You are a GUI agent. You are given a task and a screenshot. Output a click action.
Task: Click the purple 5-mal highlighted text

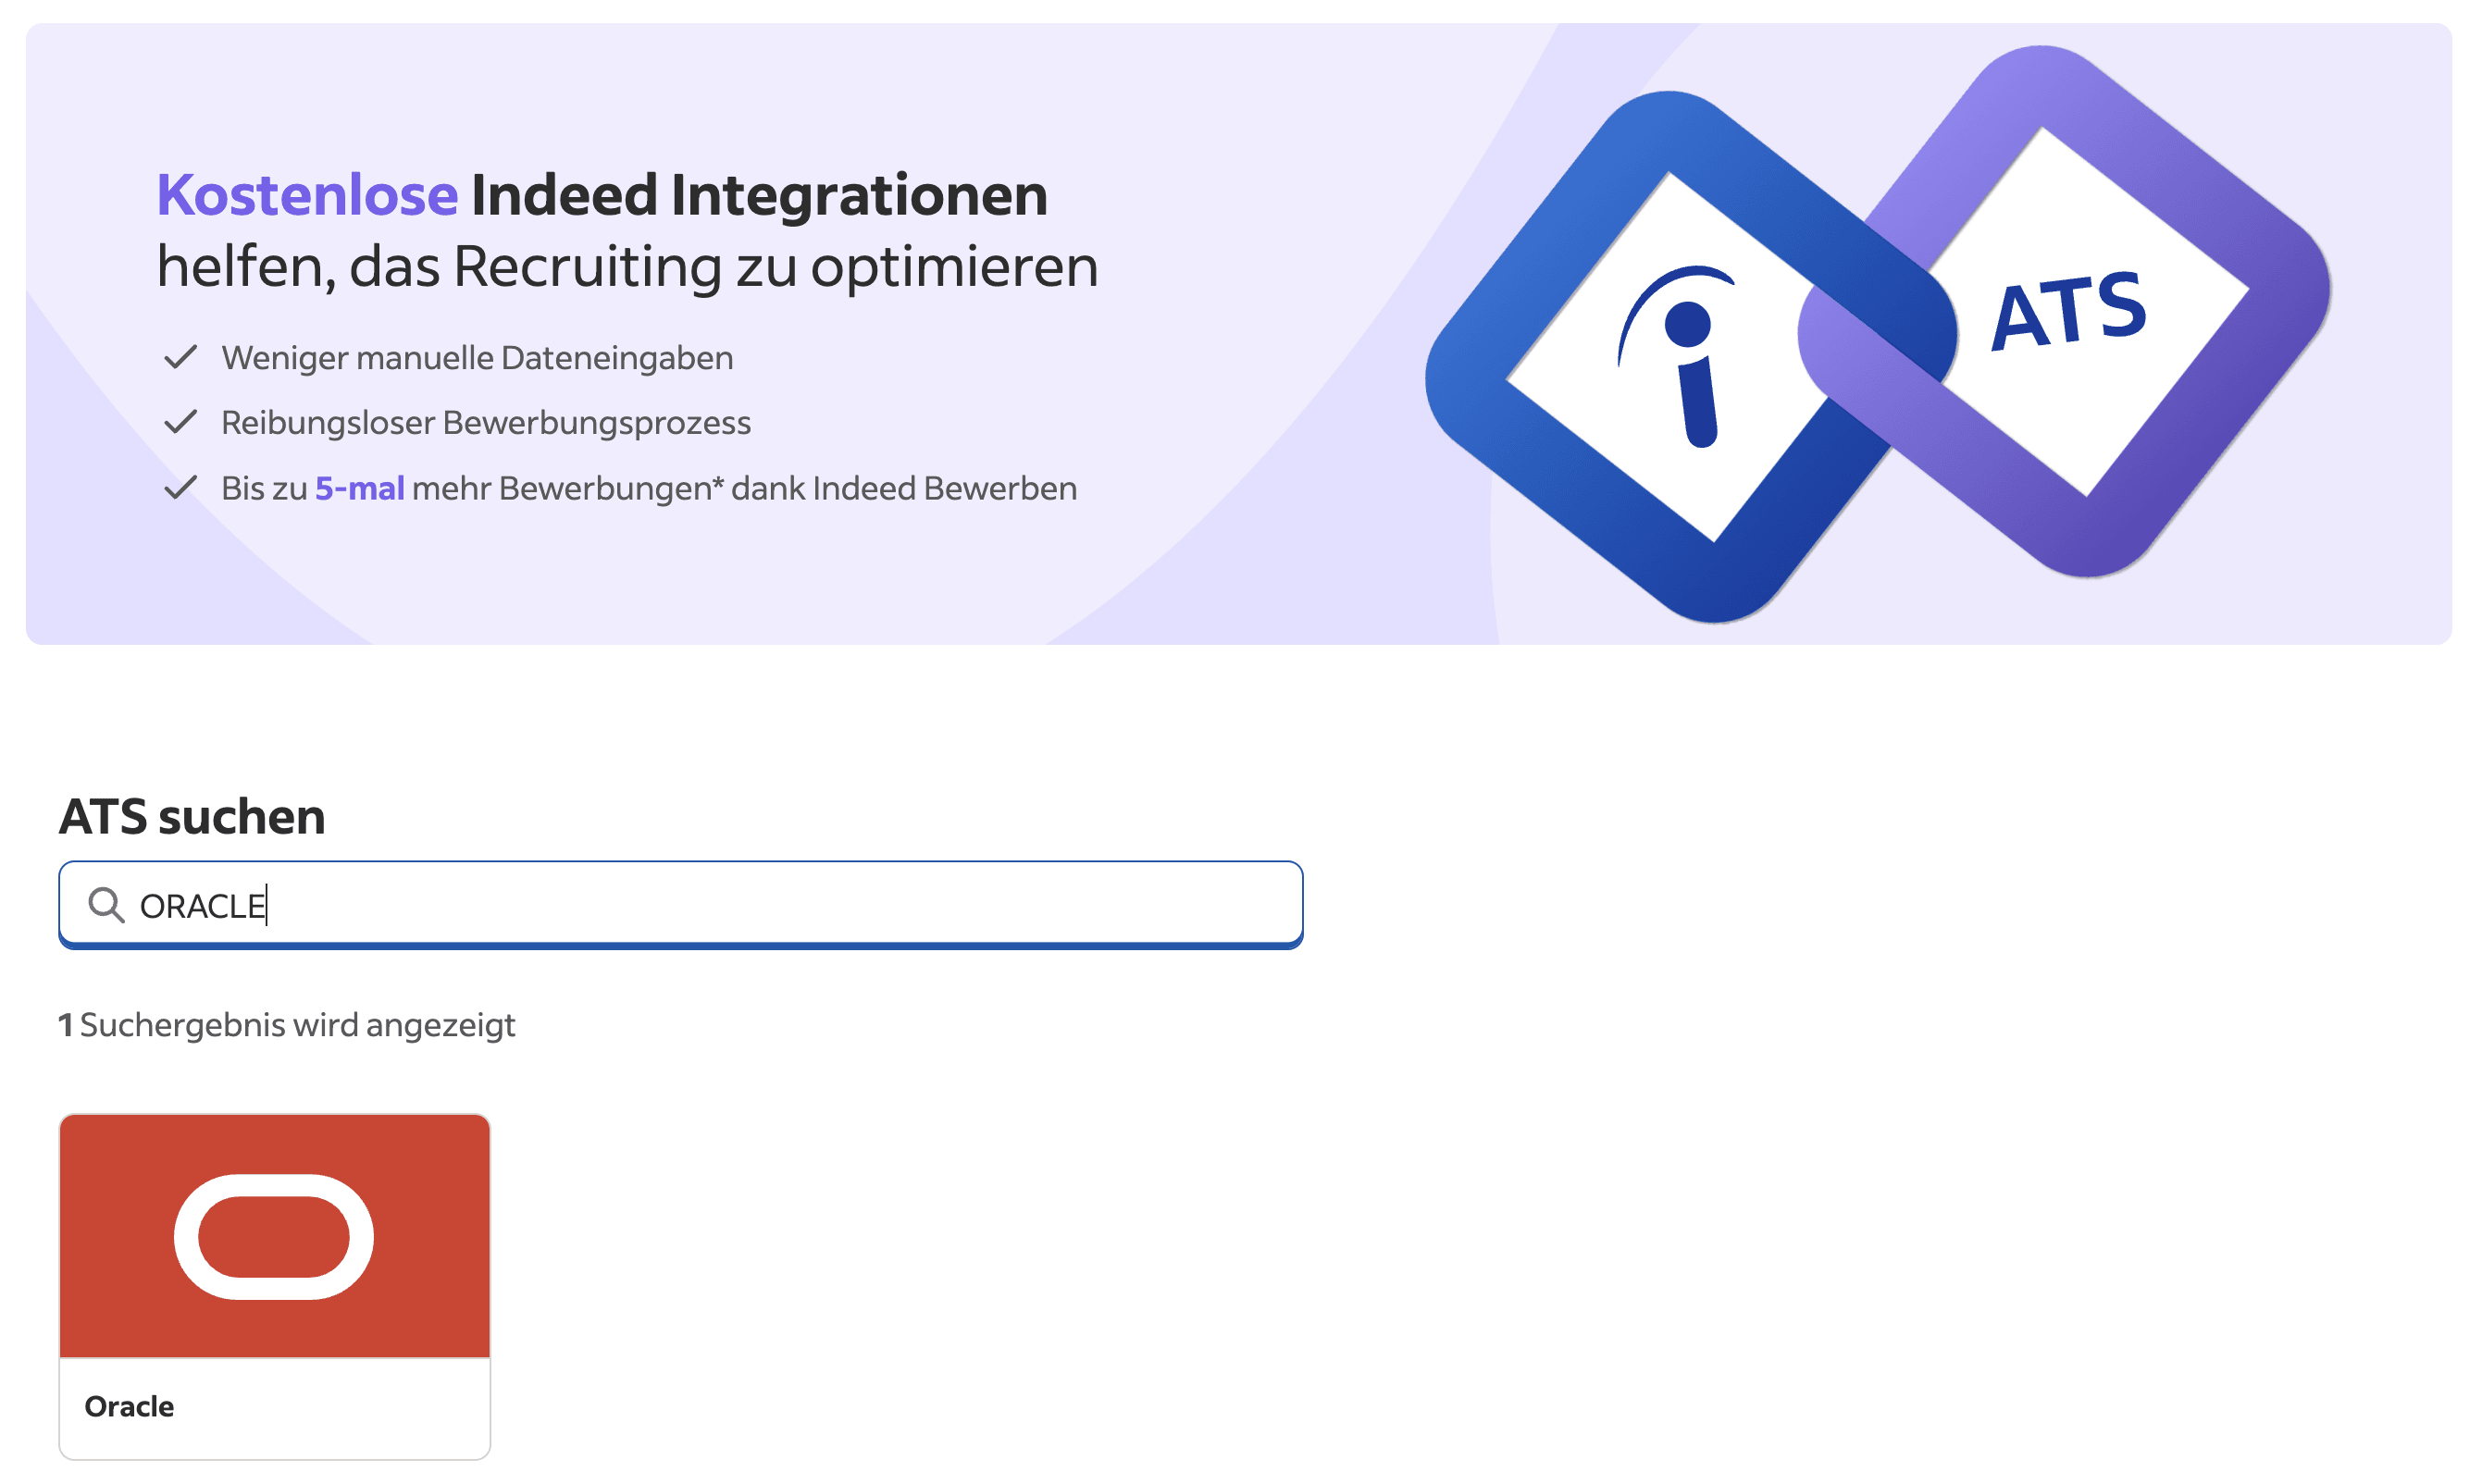pyautogui.click(x=360, y=488)
